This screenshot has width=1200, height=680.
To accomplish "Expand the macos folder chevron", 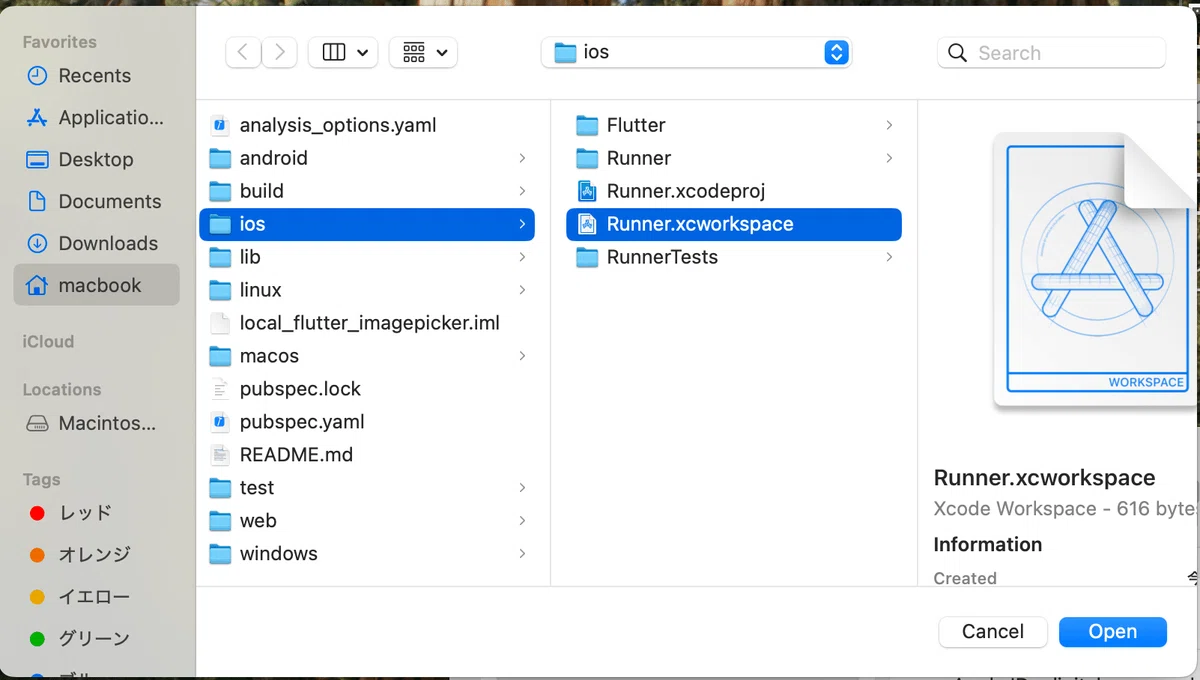I will (522, 356).
